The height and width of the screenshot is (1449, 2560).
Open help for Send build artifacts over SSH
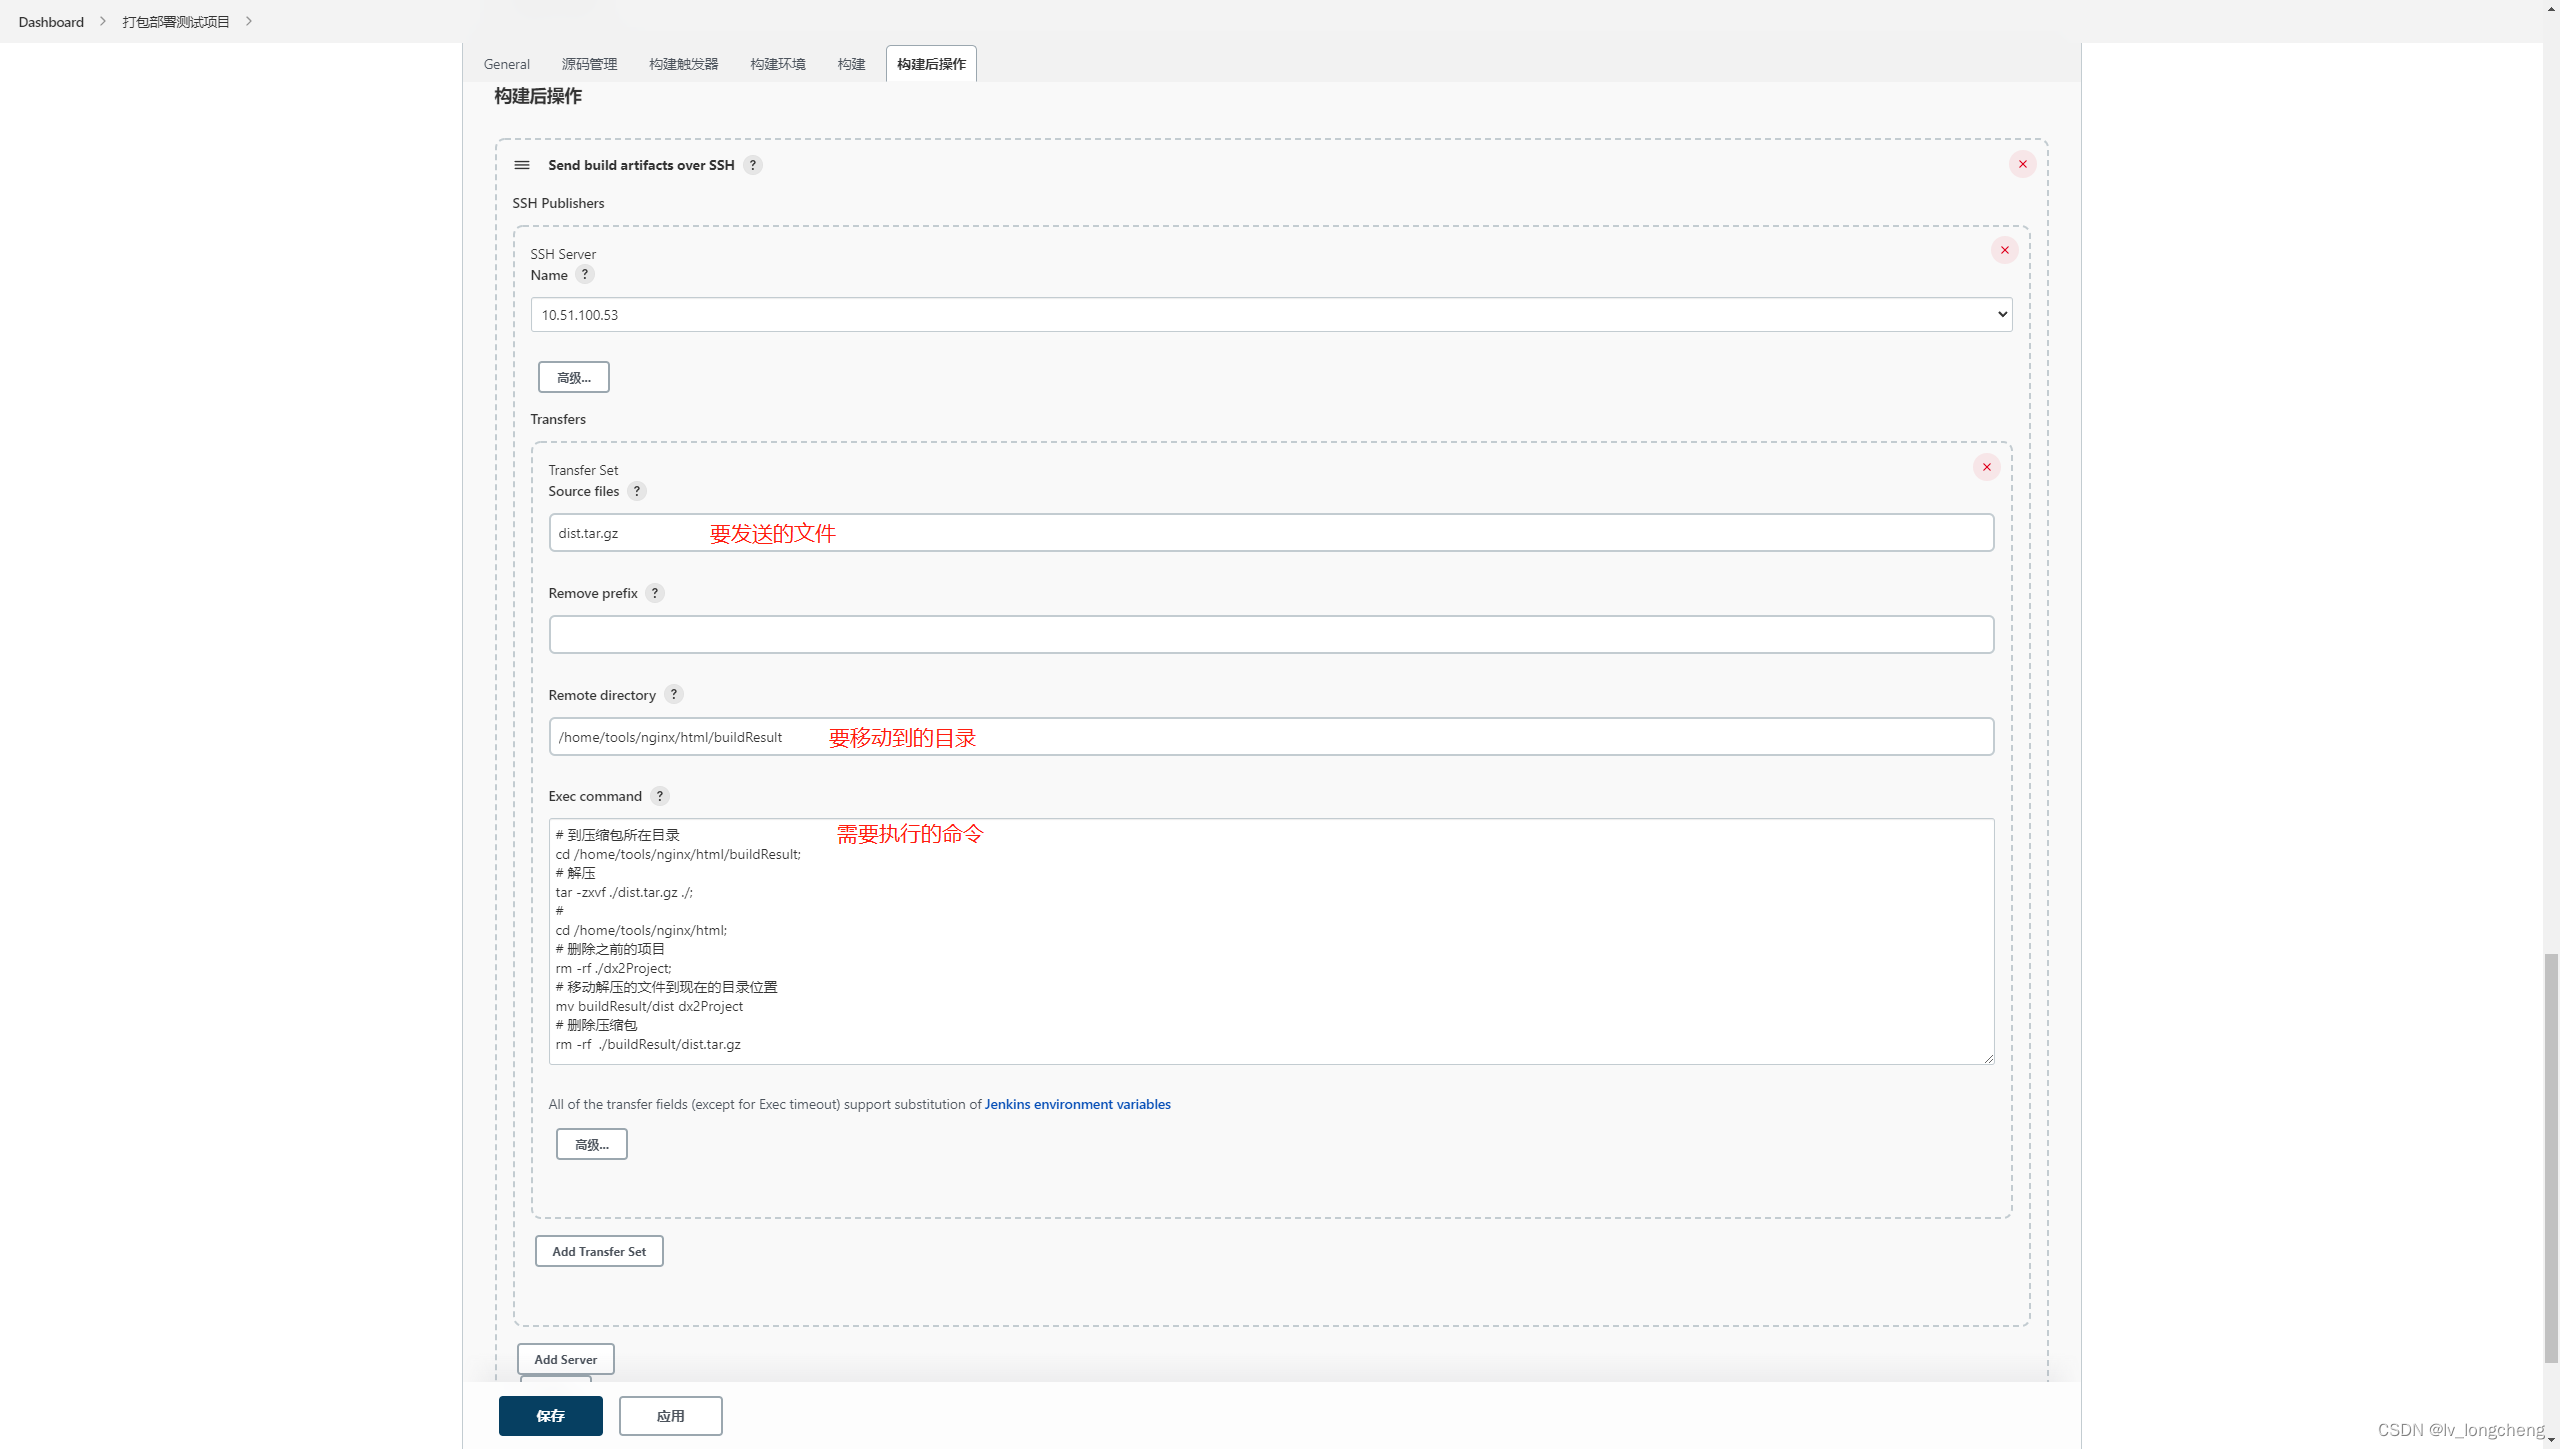tap(753, 165)
